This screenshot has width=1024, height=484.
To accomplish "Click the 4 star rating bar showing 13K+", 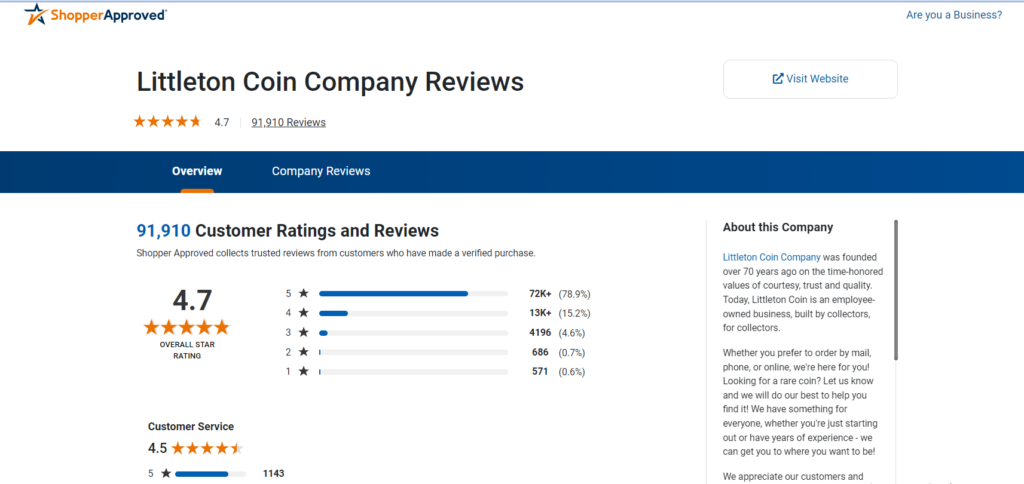I will [413, 314].
